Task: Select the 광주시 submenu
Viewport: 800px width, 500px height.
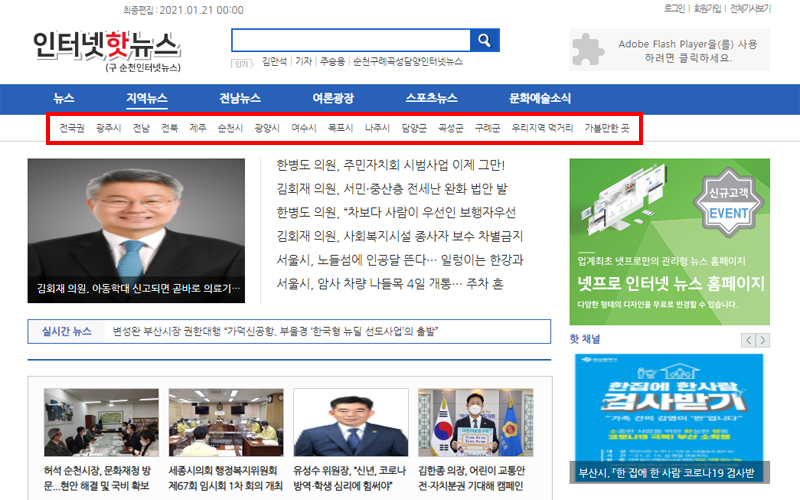Action: 109,128
